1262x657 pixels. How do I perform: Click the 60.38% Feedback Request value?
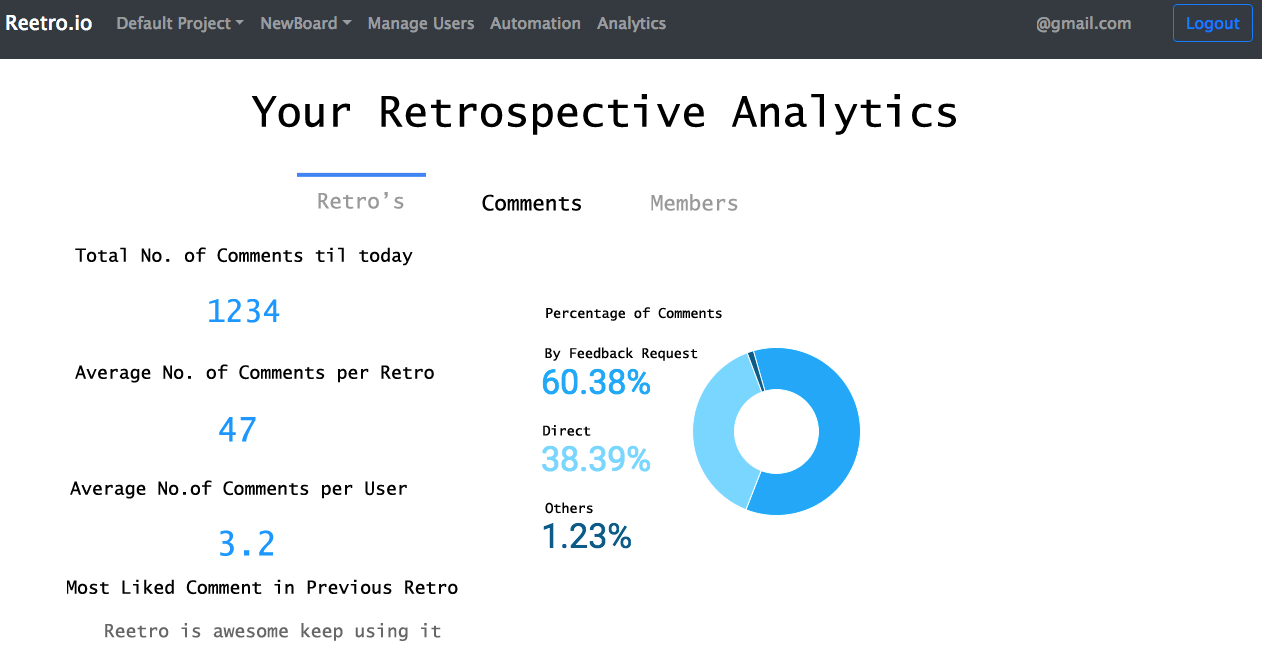point(596,382)
